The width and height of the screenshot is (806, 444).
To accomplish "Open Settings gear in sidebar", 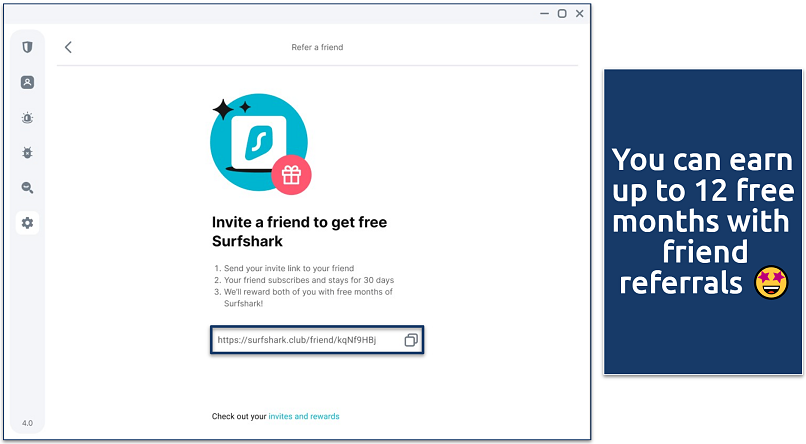I will [x=27, y=223].
